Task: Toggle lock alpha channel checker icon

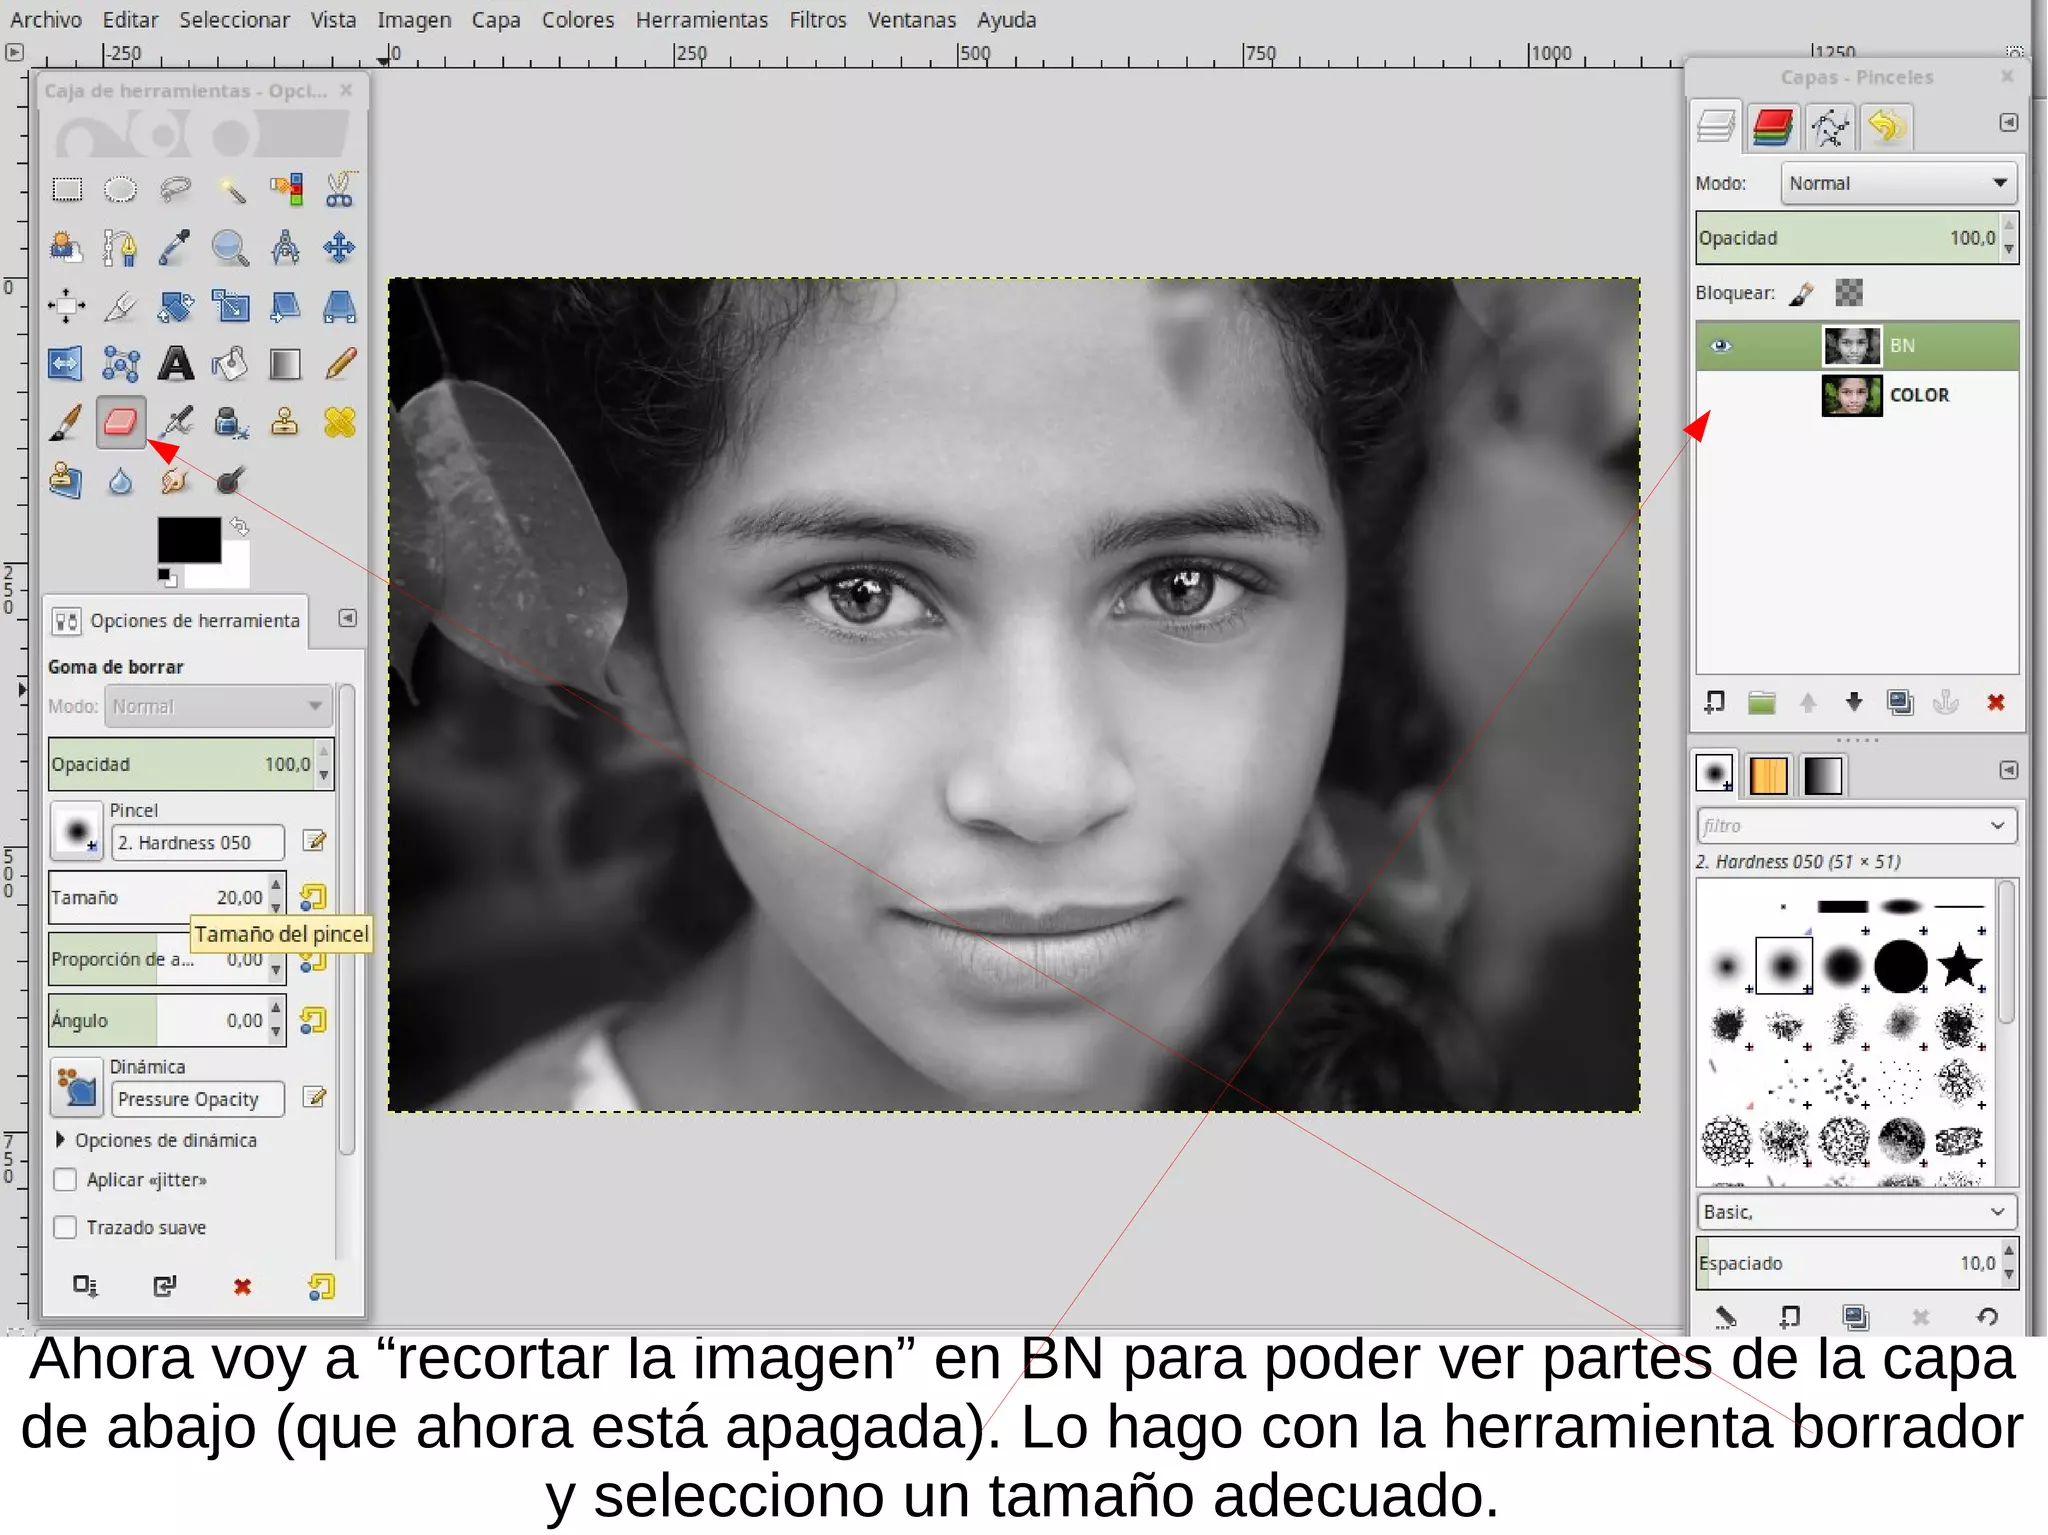Action: [1849, 293]
